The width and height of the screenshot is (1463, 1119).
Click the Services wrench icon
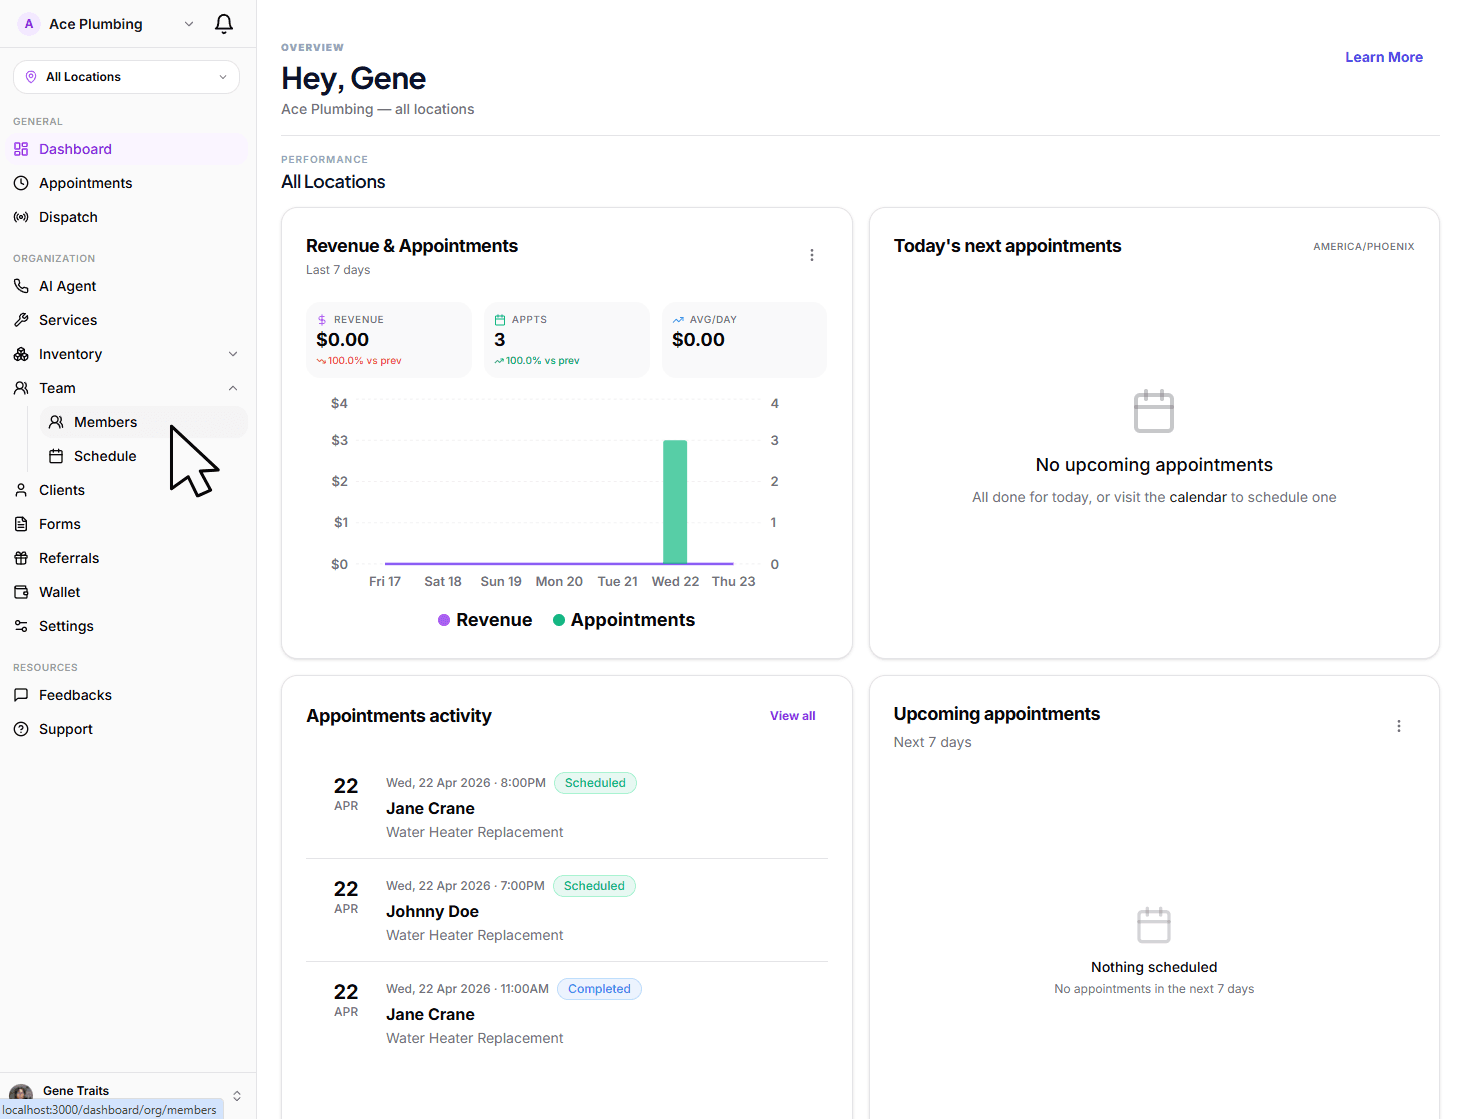click(x=21, y=320)
